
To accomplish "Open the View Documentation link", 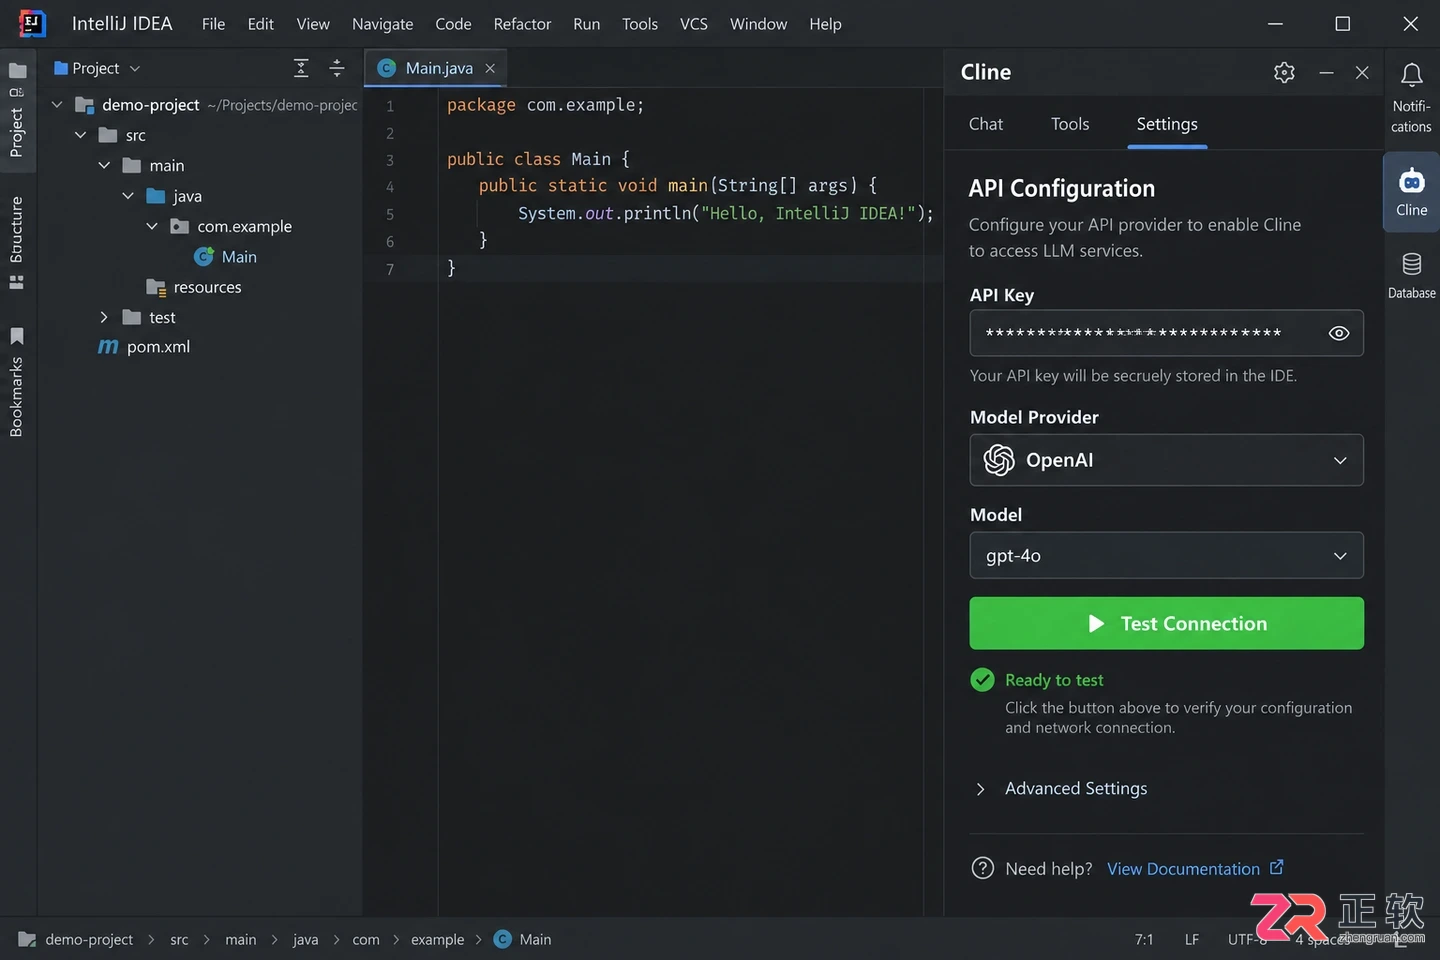I will click(1183, 869).
